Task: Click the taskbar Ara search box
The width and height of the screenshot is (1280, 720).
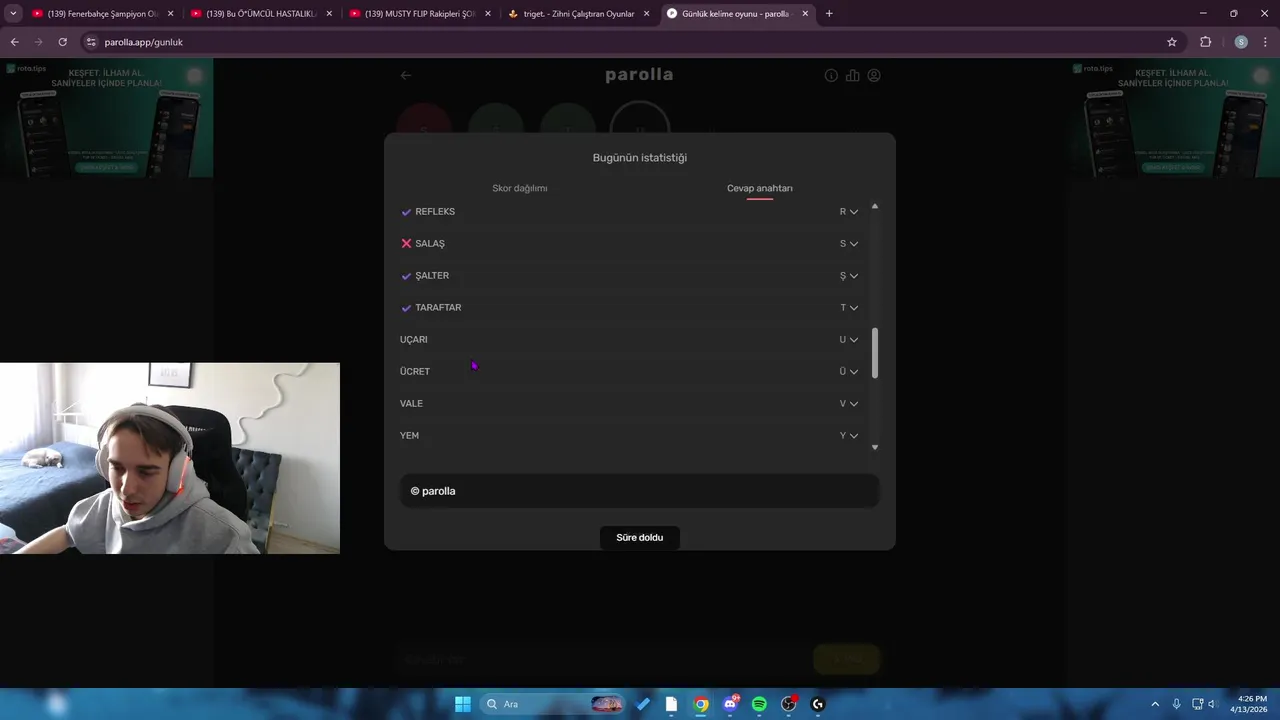Action: coord(553,704)
